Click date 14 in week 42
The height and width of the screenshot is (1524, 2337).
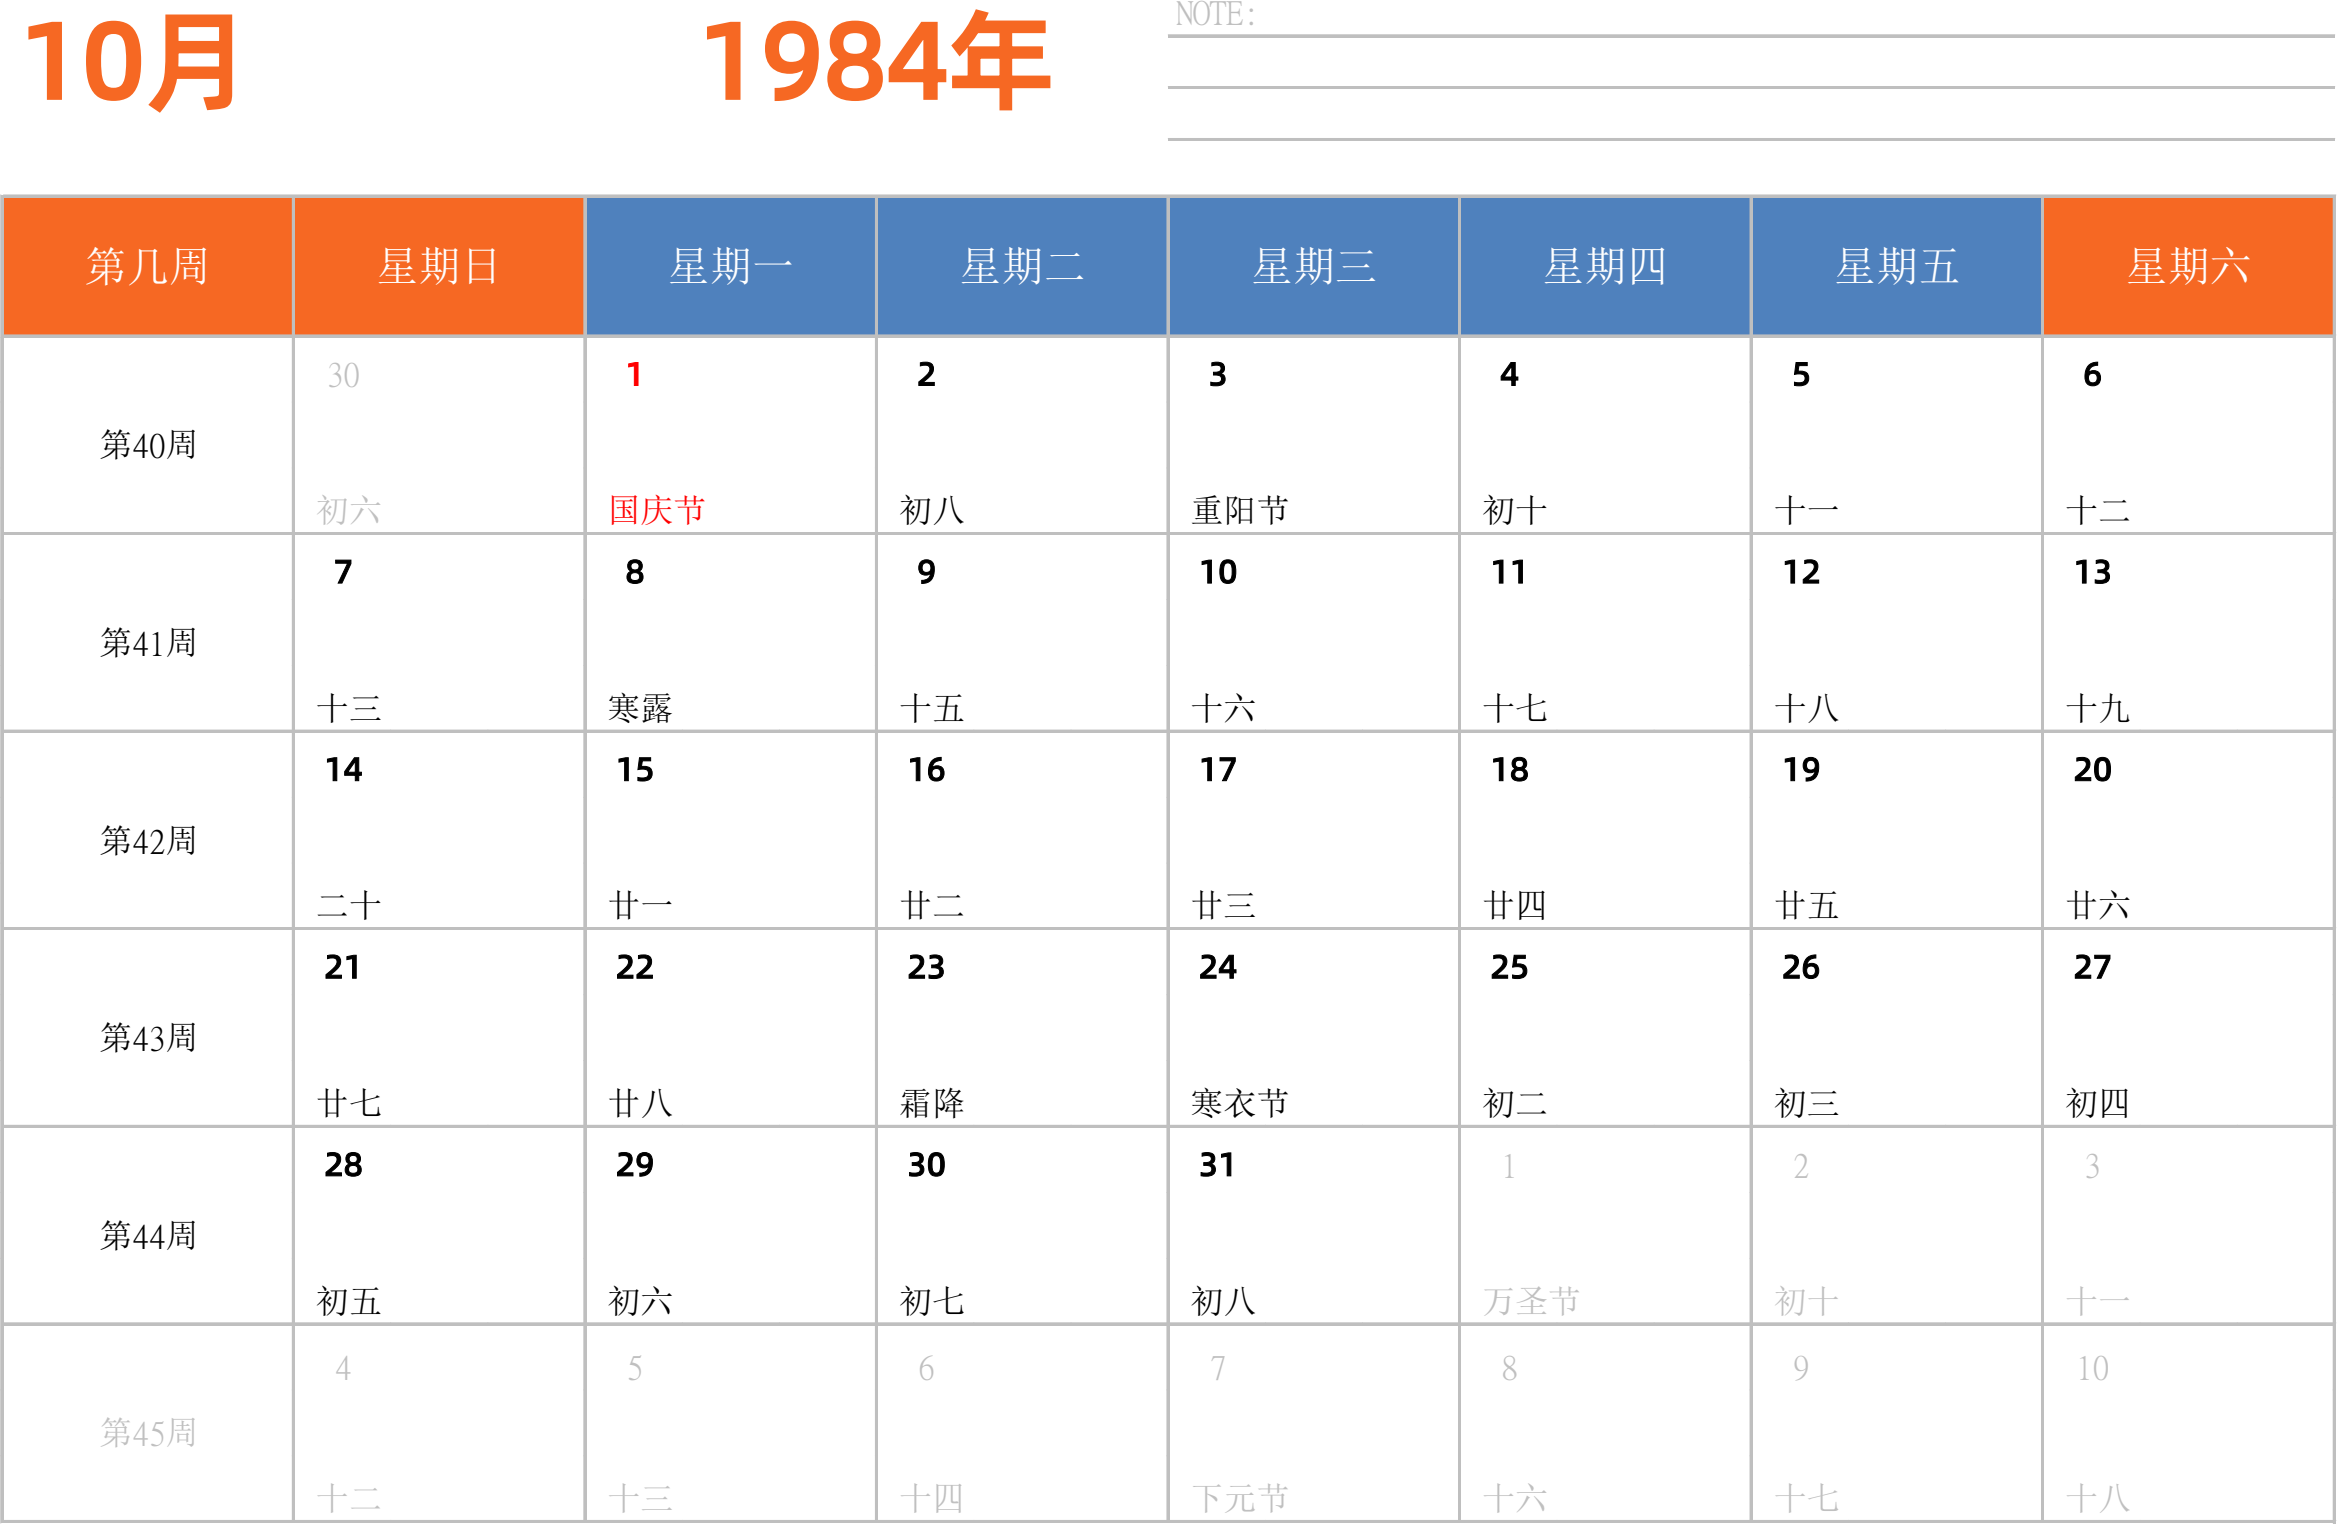coord(343,770)
